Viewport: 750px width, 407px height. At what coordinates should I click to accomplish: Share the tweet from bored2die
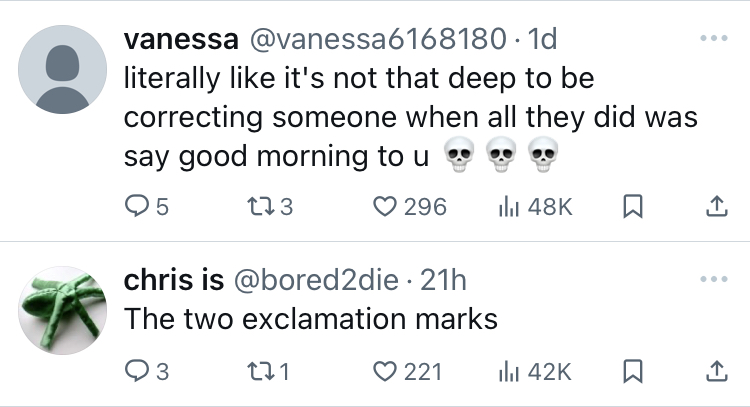(717, 371)
